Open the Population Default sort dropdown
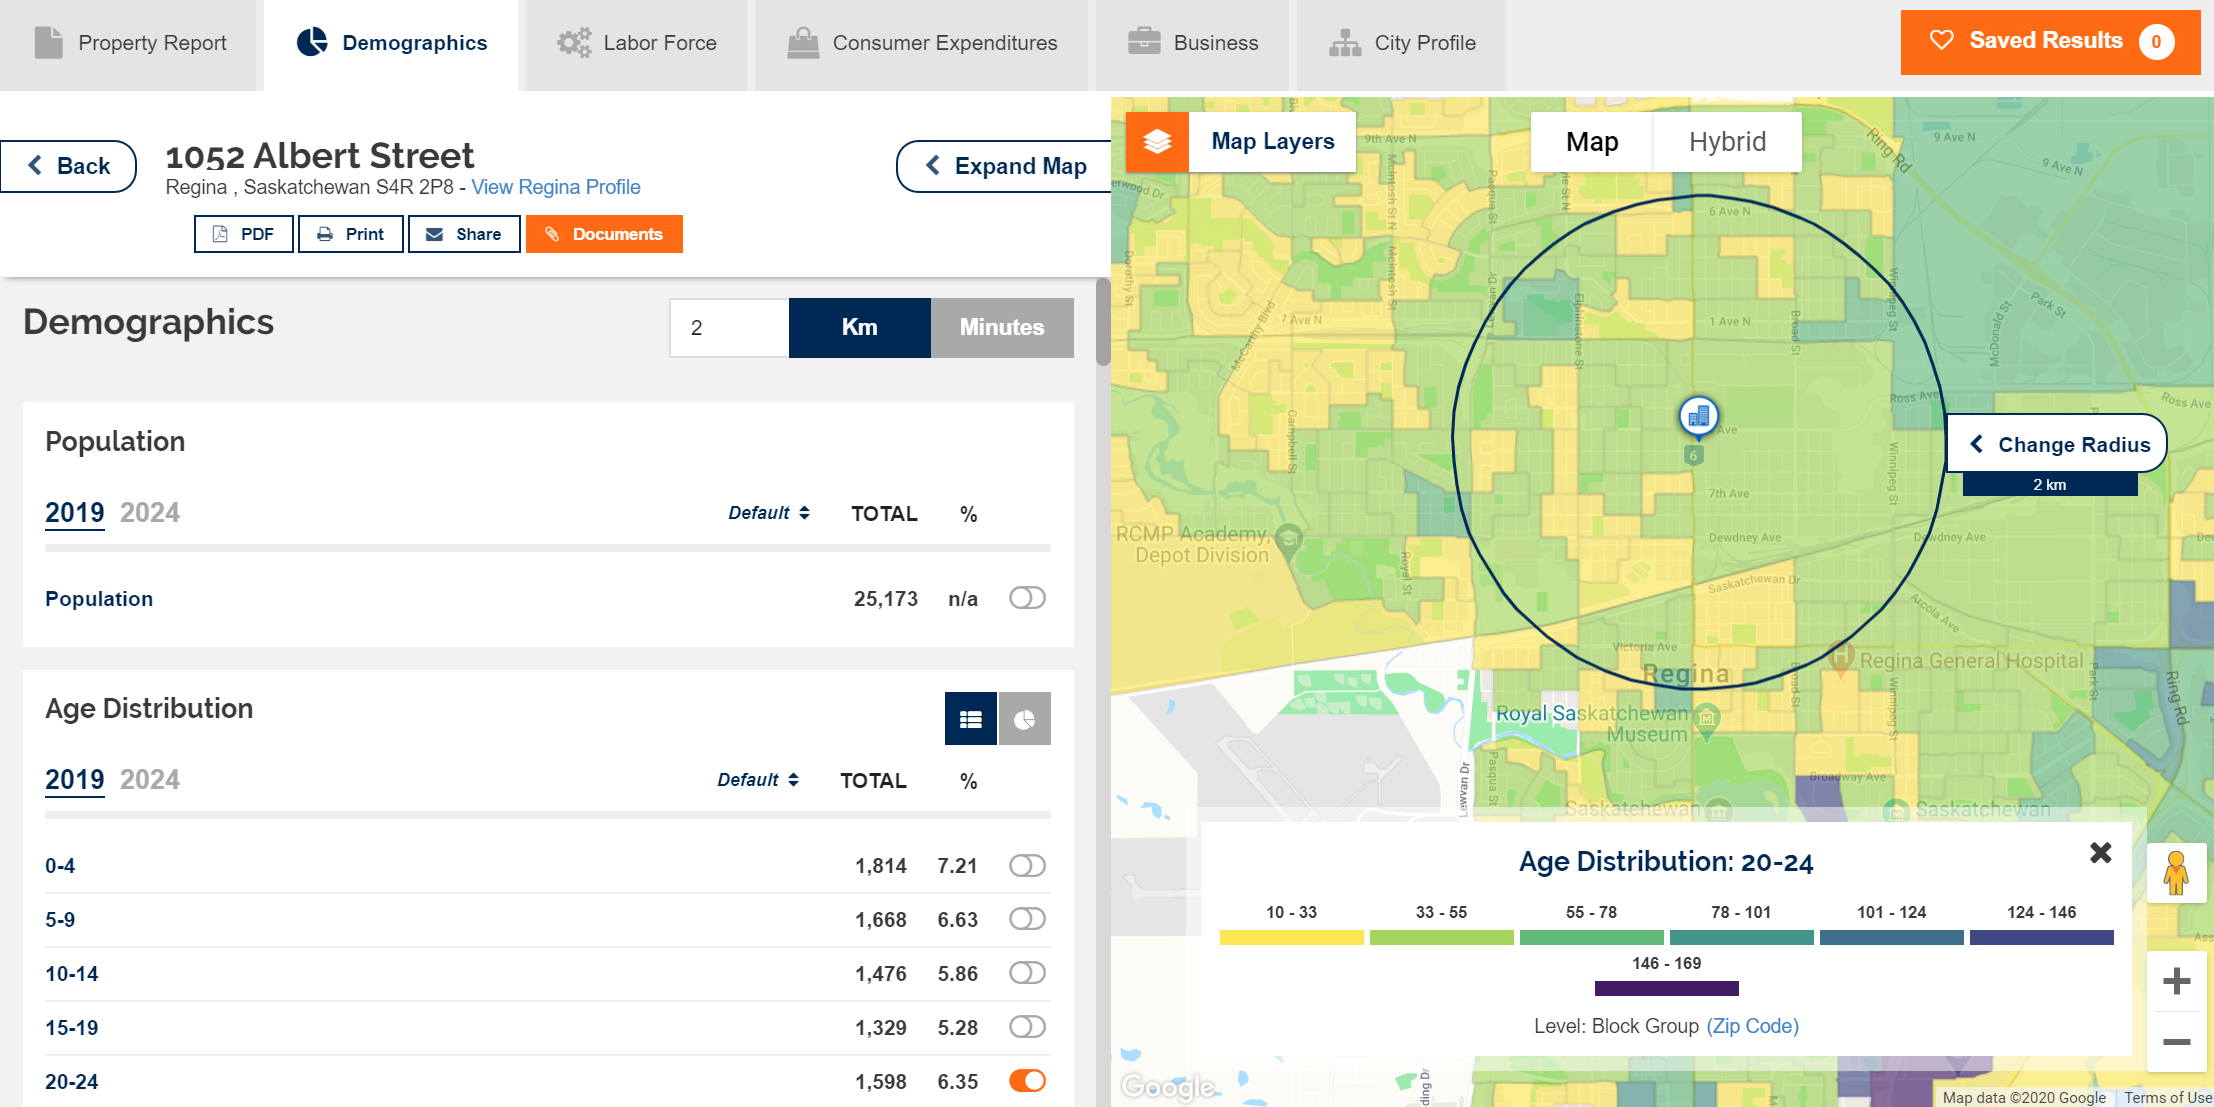The image size is (2214, 1107). (768, 513)
